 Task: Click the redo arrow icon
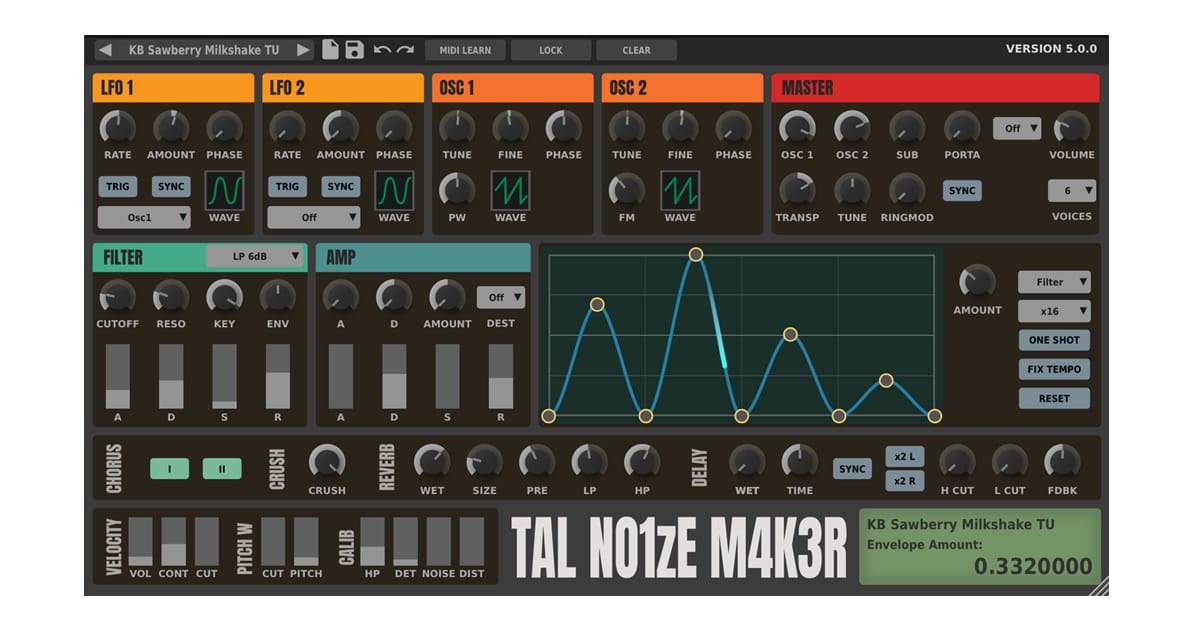pos(405,50)
